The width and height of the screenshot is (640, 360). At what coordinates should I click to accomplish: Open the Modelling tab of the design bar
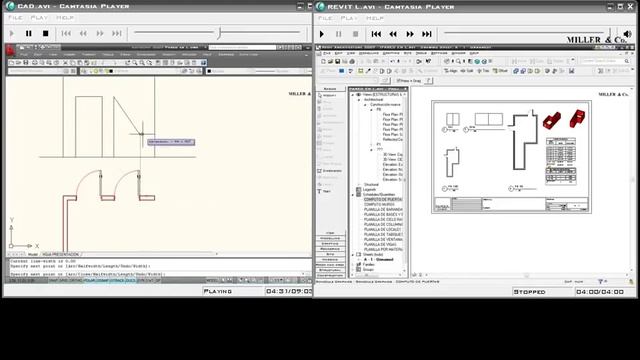[x=330, y=238]
